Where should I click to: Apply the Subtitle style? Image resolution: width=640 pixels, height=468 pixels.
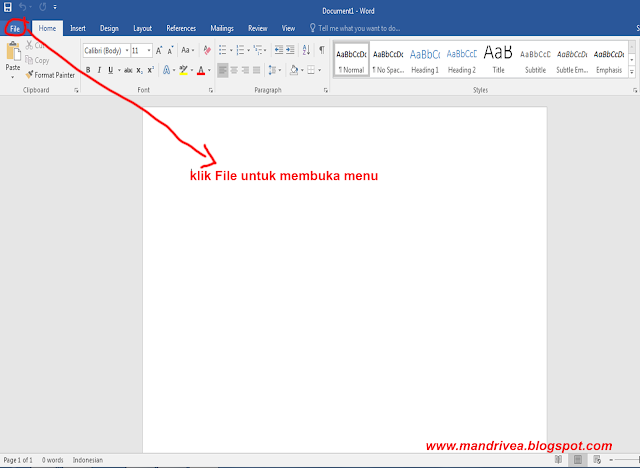tap(535, 60)
